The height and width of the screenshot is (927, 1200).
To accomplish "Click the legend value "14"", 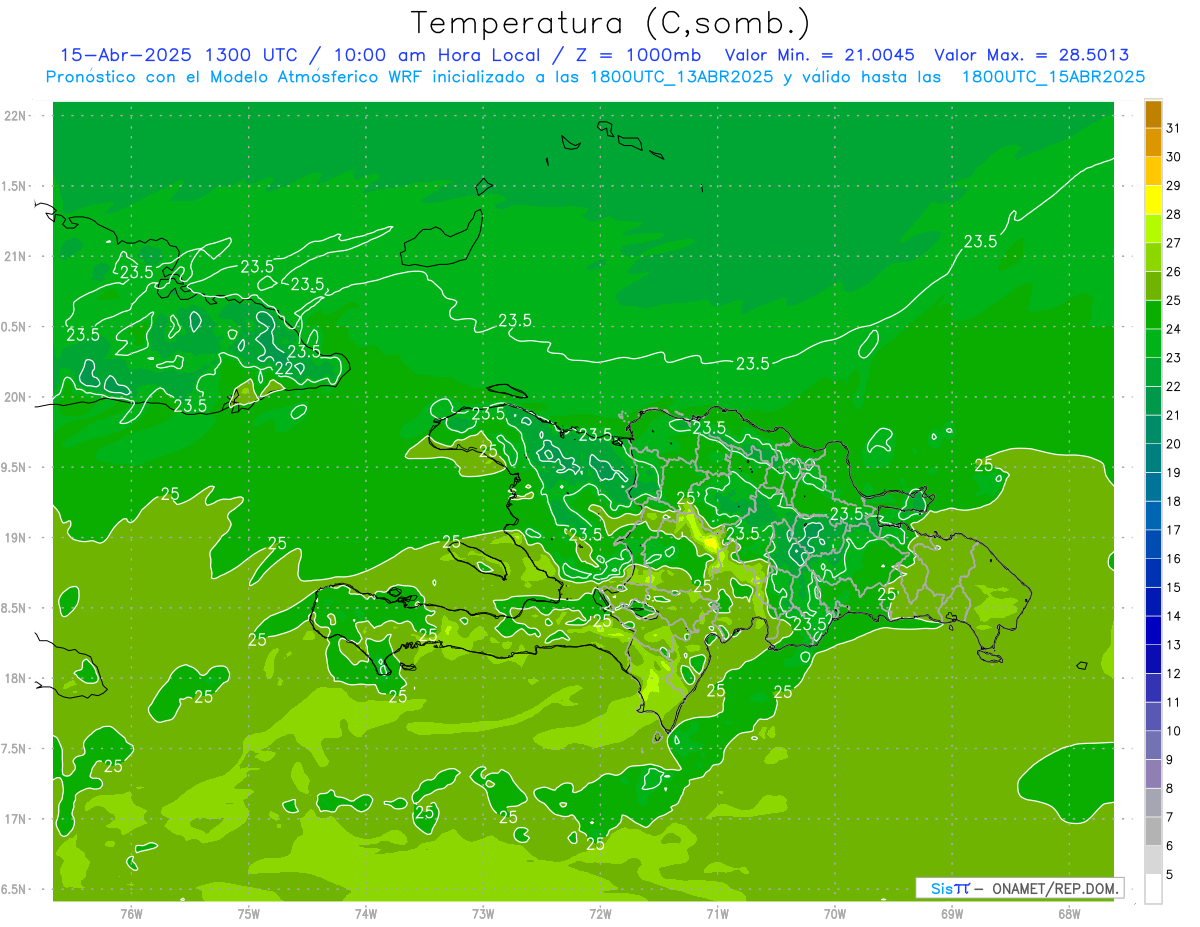I will pos(1173,616).
